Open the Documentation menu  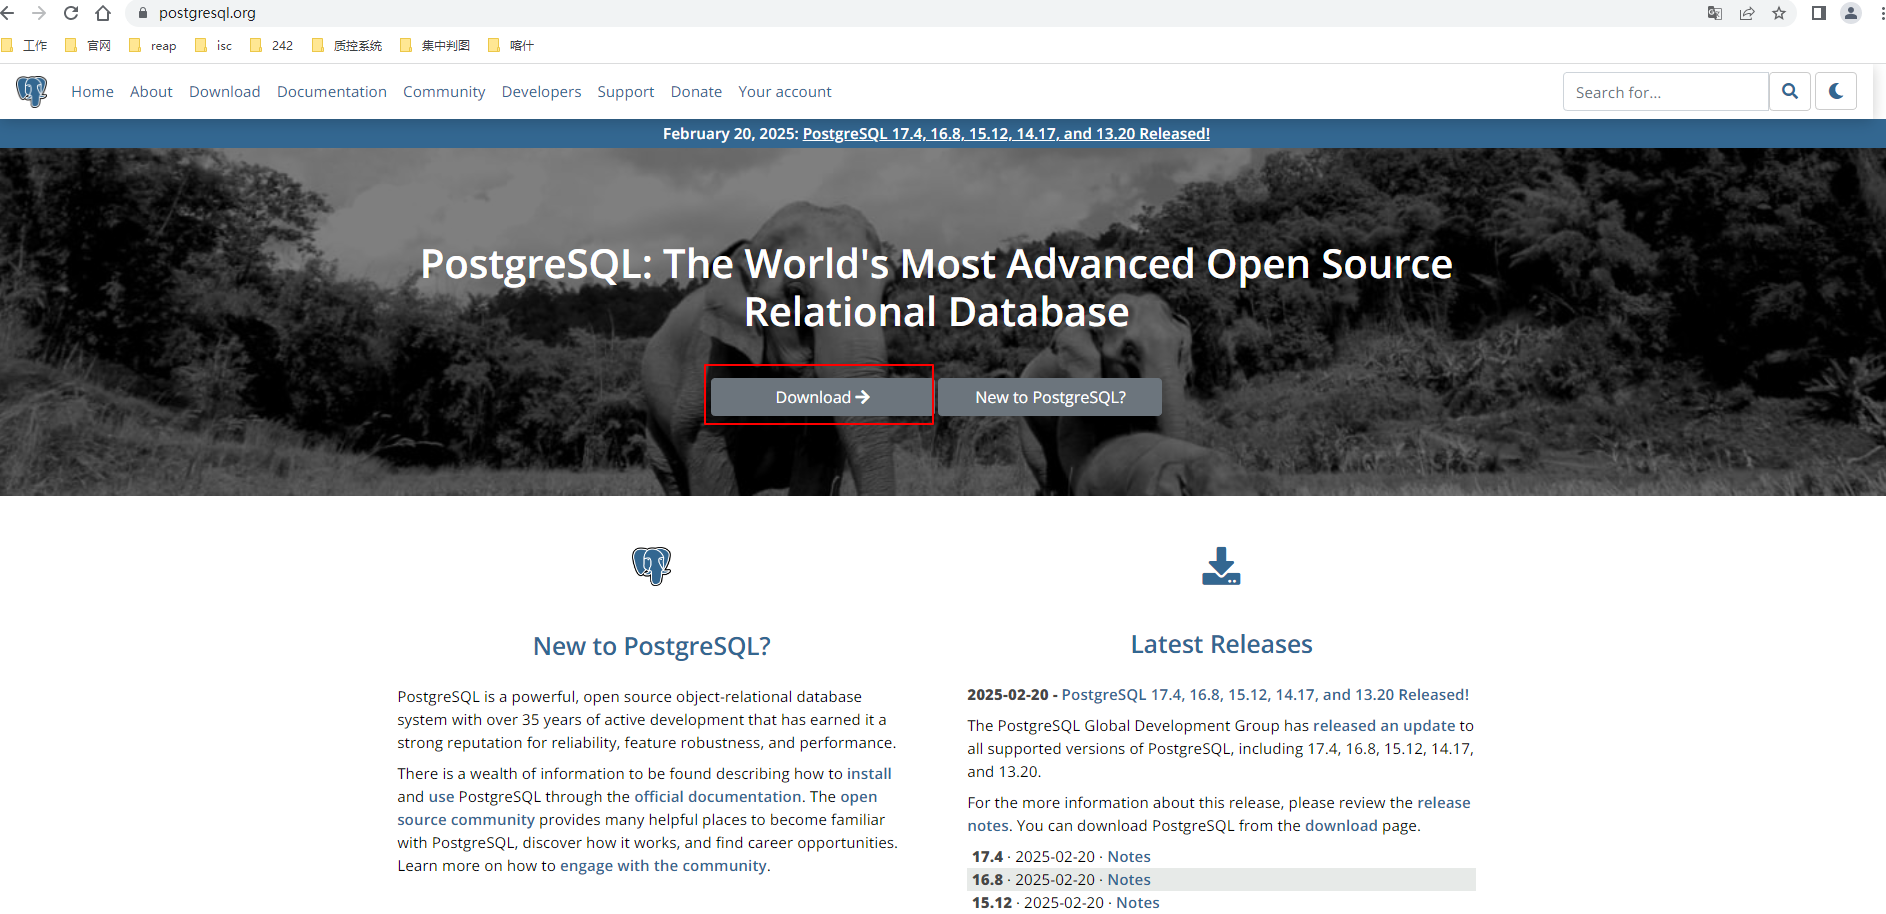(331, 91)
